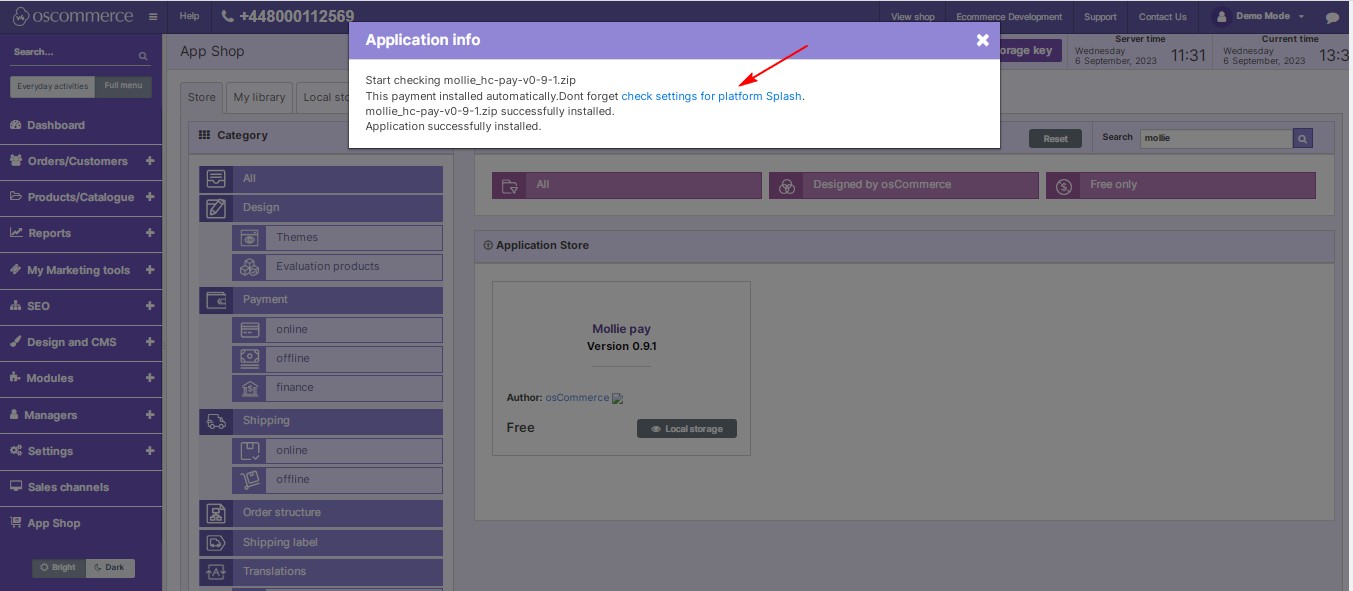Open Contact Us in the top bar

pyautogui.click(x=1163, y=17)
